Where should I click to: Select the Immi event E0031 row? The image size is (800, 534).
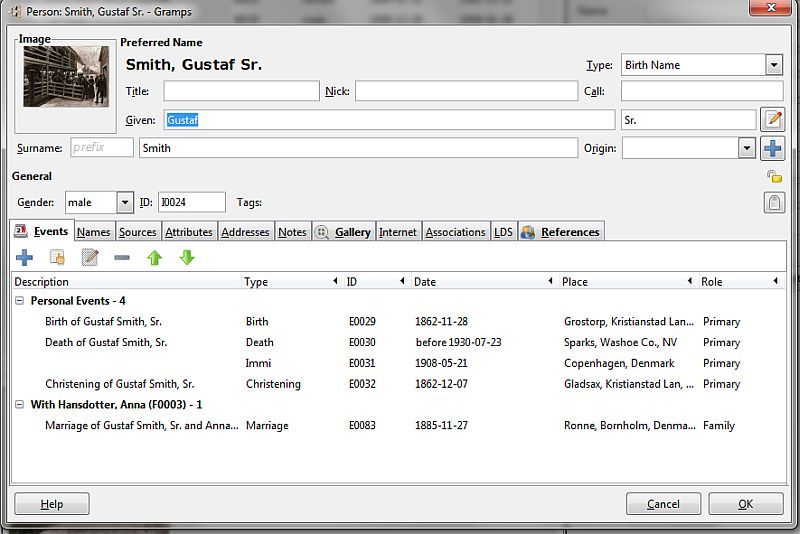[x=398, y=363]
